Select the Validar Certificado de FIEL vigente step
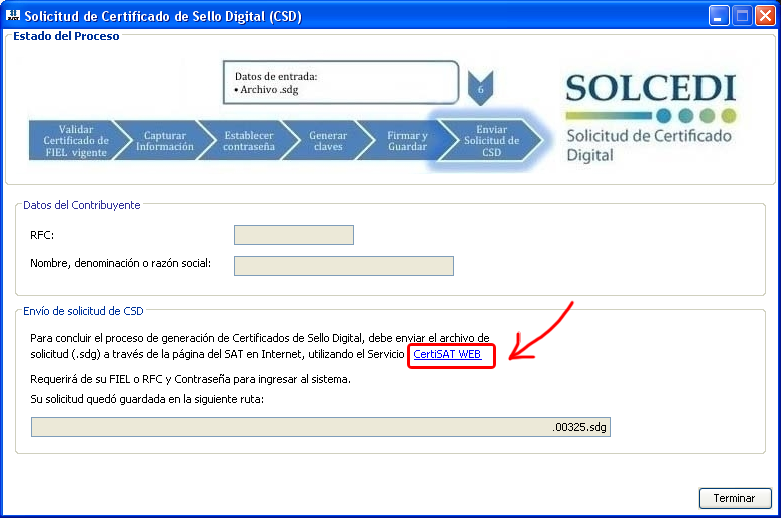The height and width of the screenshot is (518, 781). [71, 141]
